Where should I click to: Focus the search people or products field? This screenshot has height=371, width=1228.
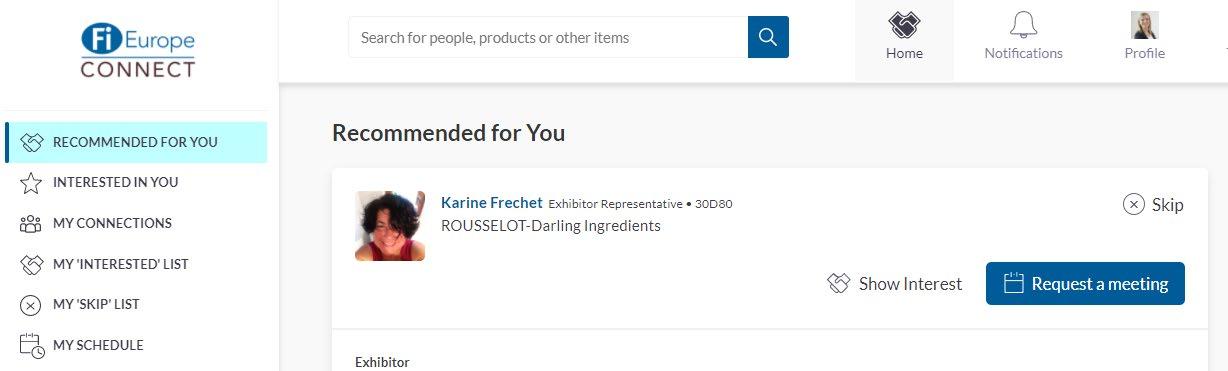(548, 37)
